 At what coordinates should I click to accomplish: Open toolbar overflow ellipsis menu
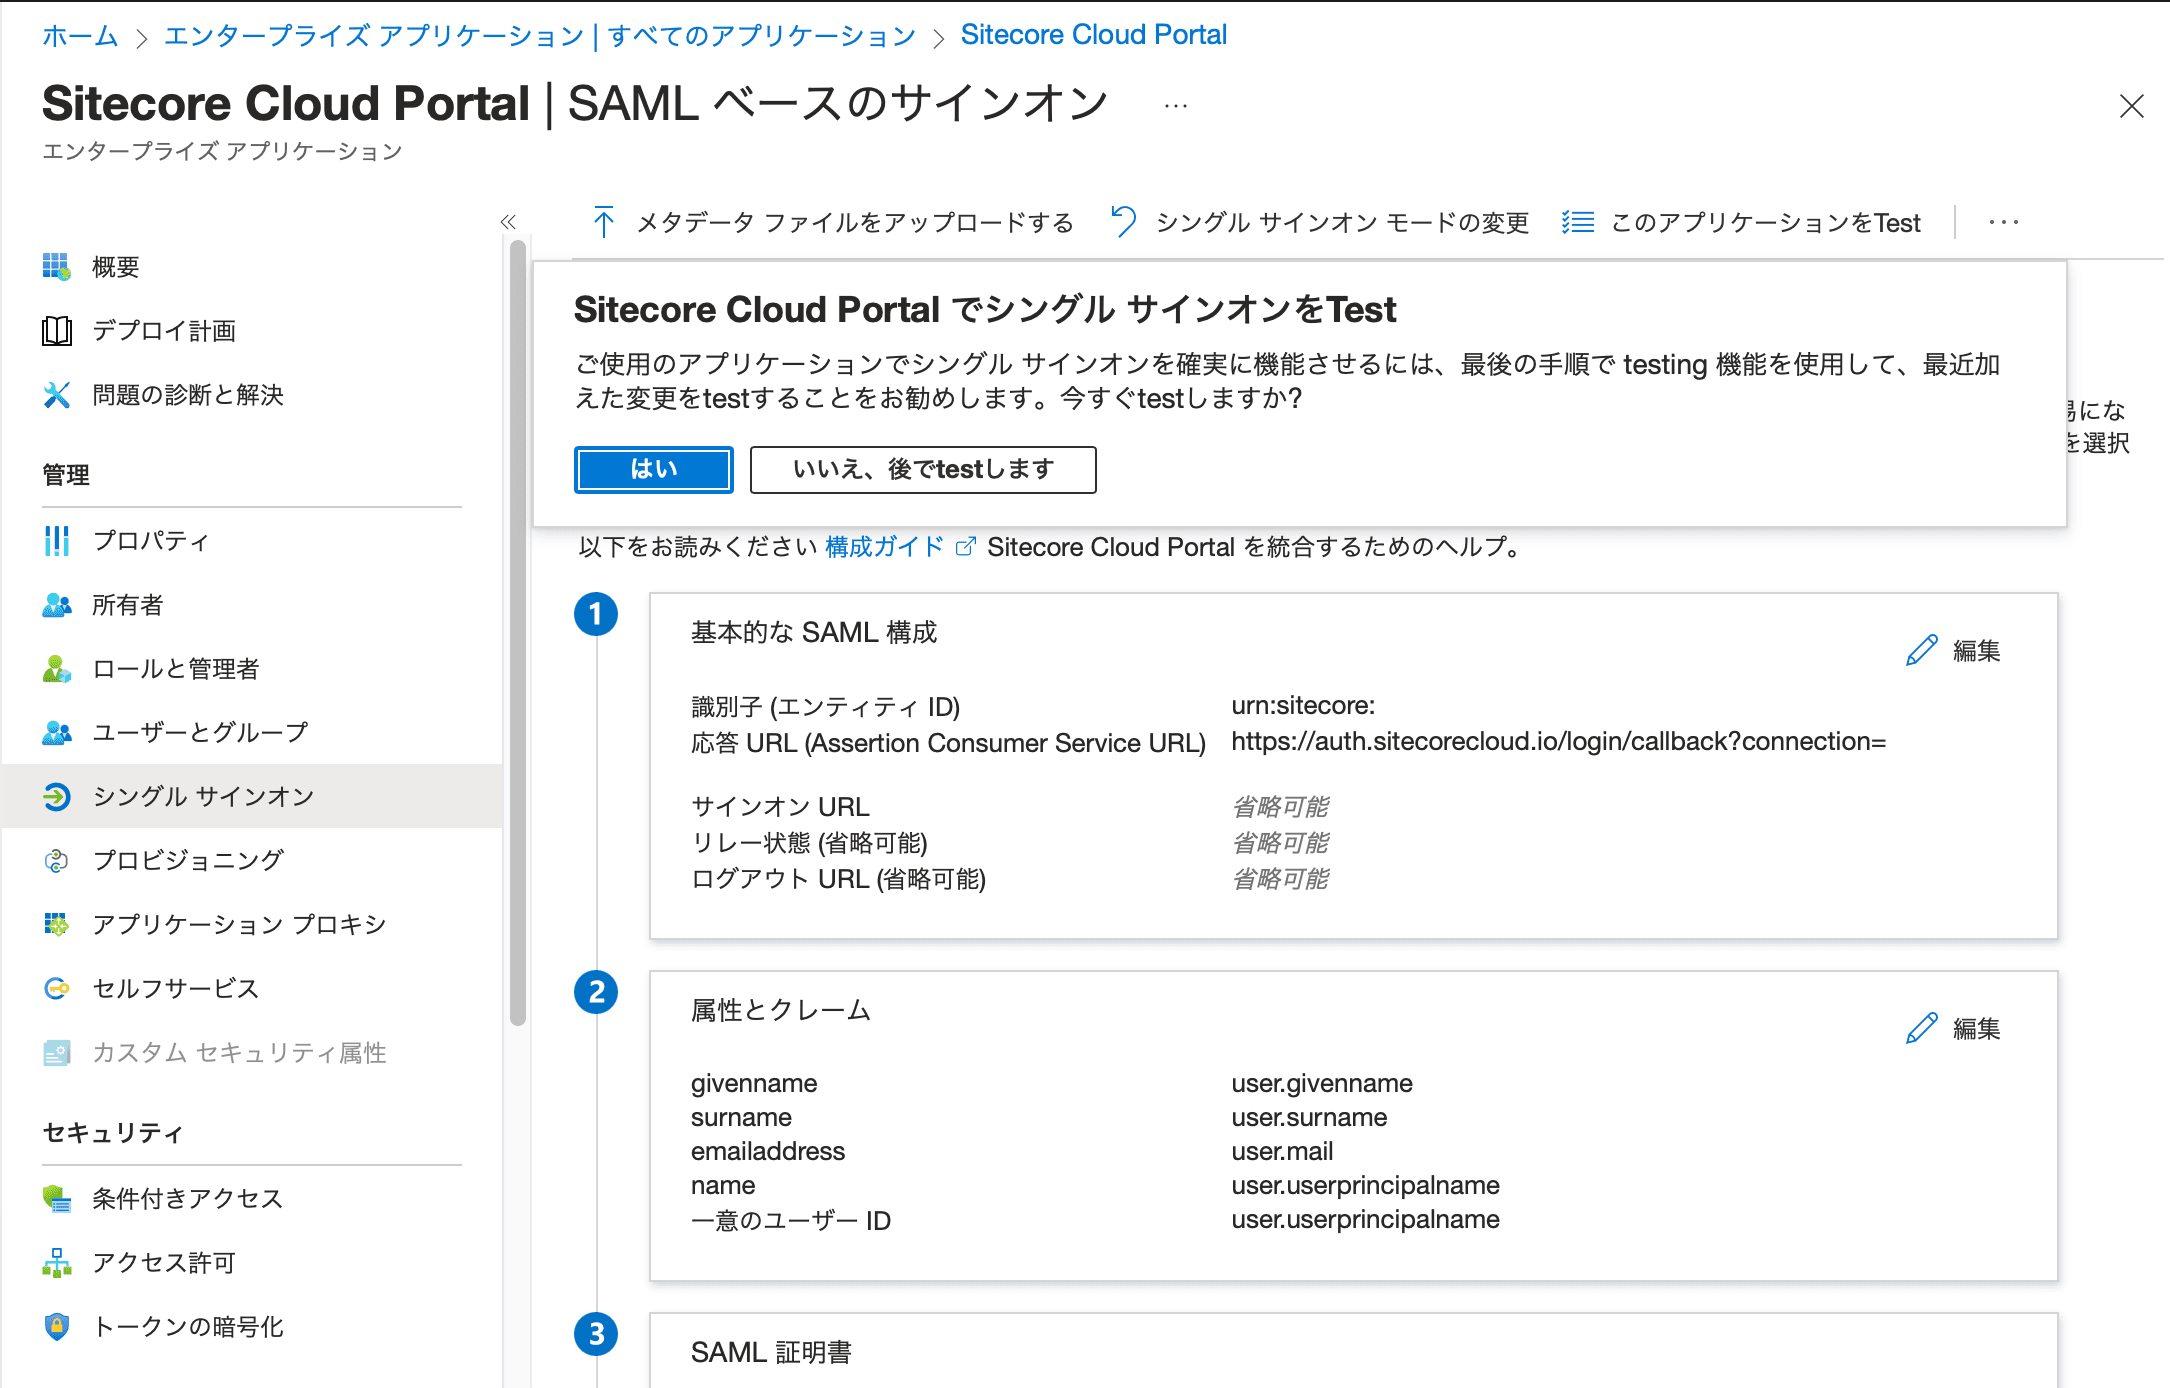[x=2003, y=222]
